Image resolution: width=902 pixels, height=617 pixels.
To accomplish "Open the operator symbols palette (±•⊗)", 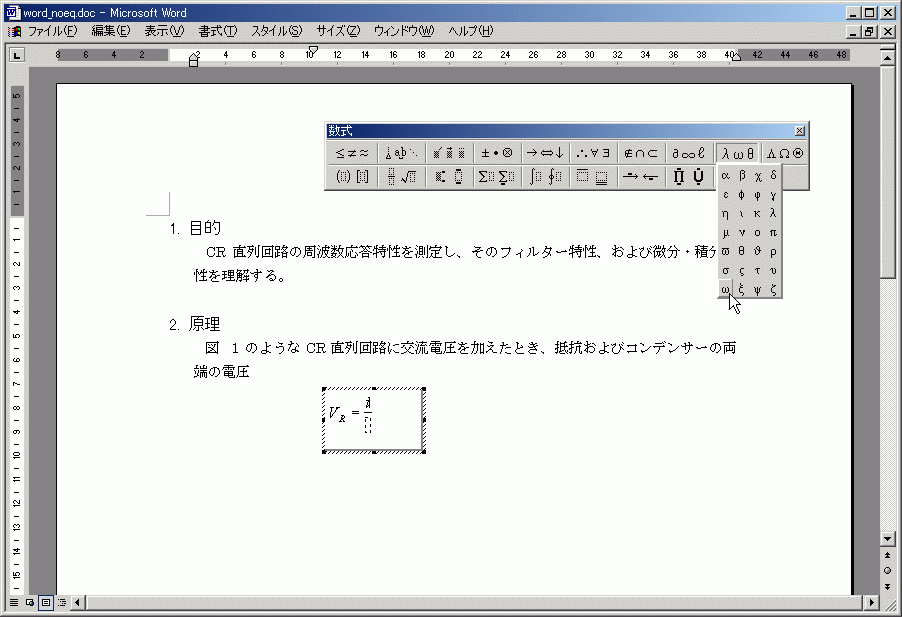I will pos(497,153).
